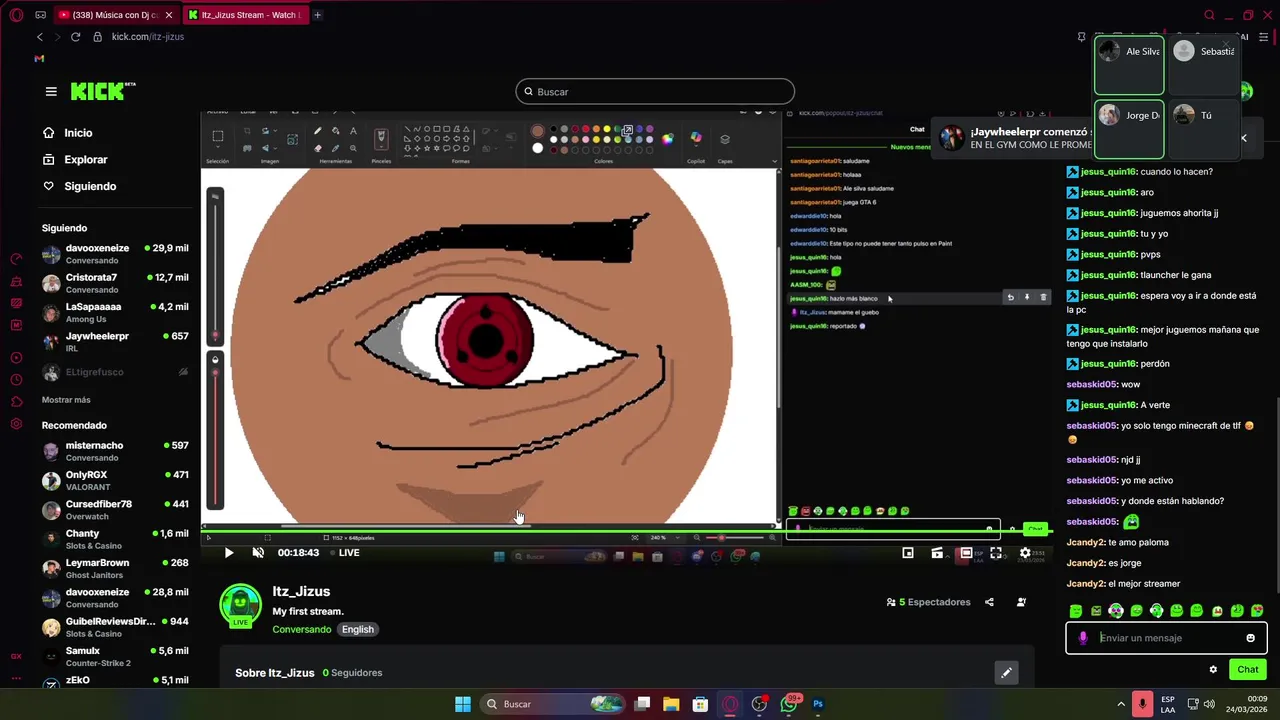The height and width of the screenshot is (720, 1280).
Task: Expand Mostrar más in following list
Action: pos(66,400)
